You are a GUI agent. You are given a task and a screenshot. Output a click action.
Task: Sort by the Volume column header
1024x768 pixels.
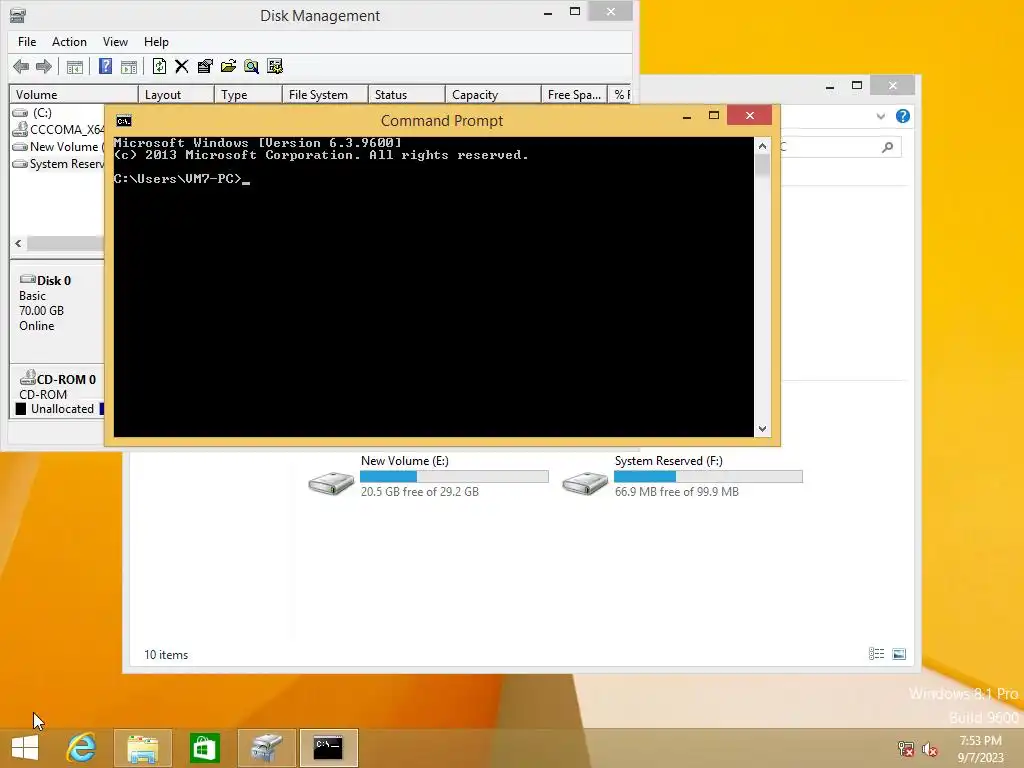tap(73, 95)
